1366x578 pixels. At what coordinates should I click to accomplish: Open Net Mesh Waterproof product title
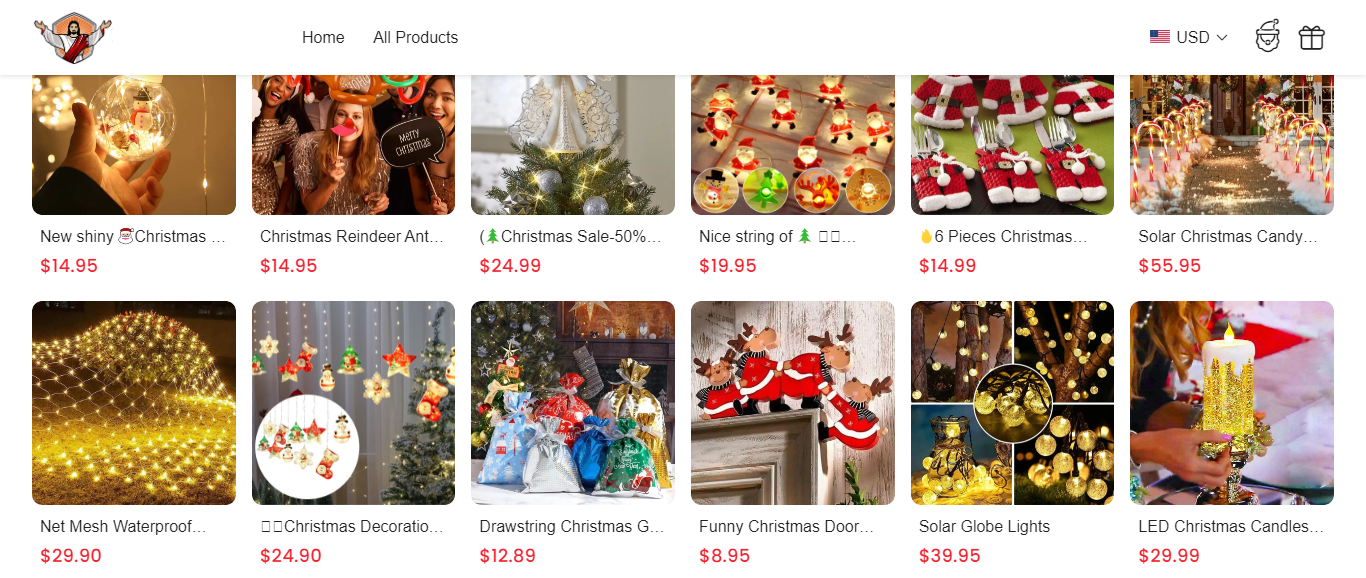coord(123,526)
